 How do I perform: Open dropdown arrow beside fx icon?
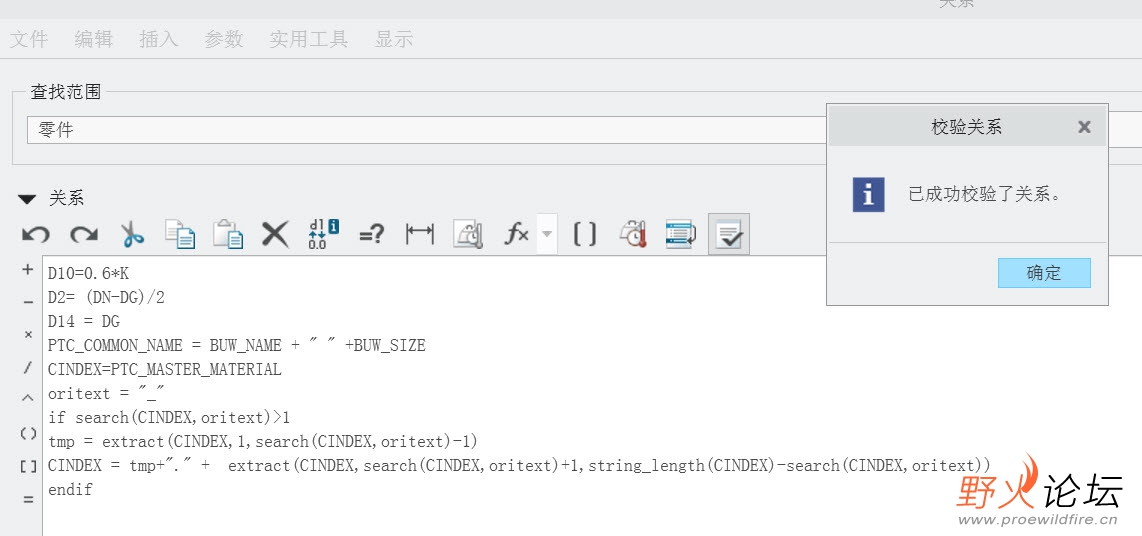point(547,234)
